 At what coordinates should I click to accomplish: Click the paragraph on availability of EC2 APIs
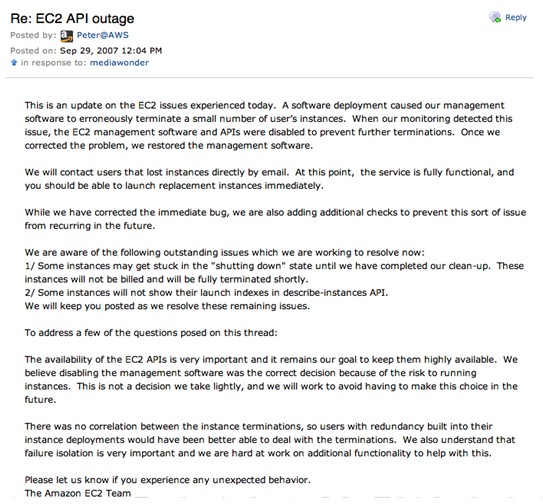[x=271, y=379]
